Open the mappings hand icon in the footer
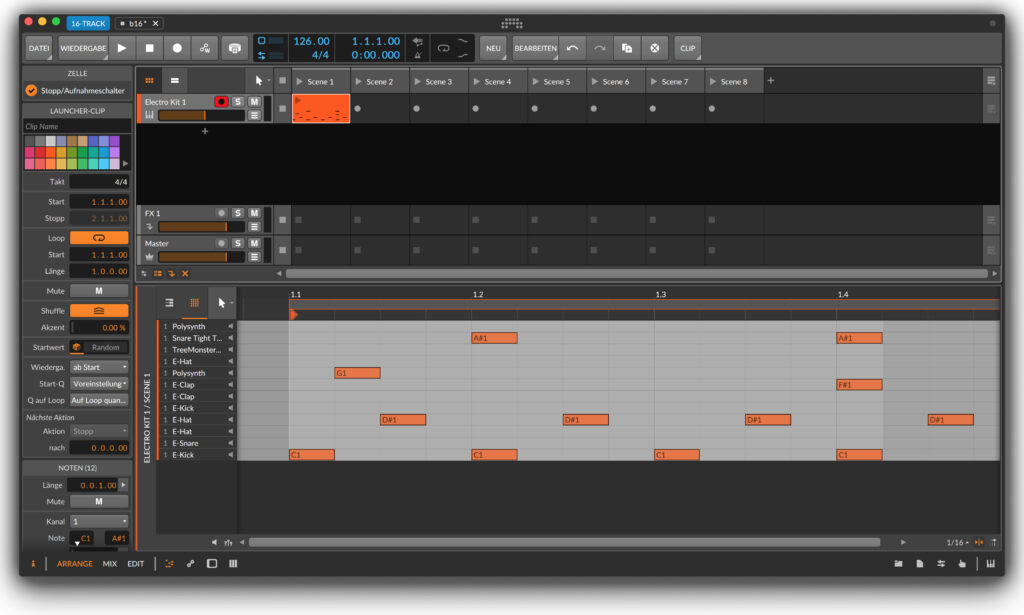1024x615 pixels. [x=962, y=563]
